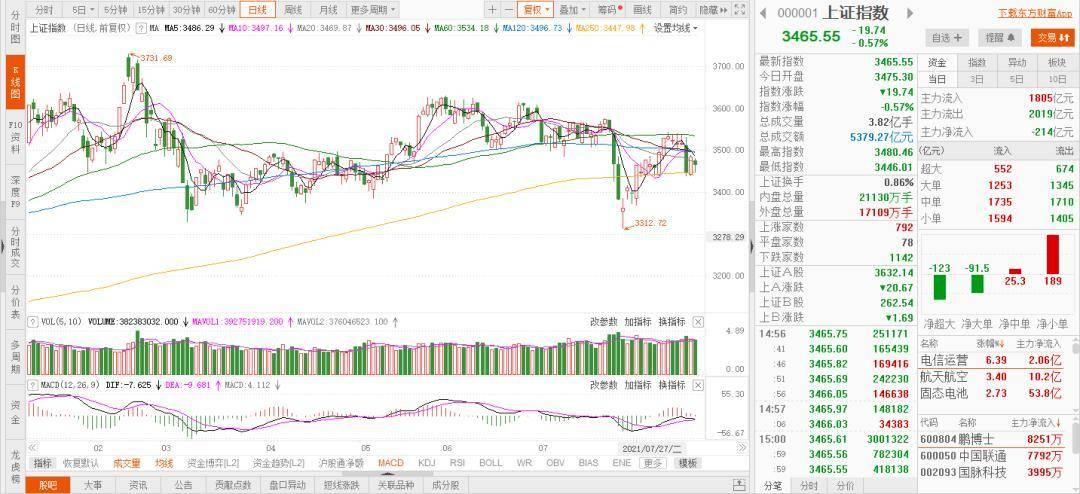The height and width of the screenshot is (494, 1080).
Task: Open 复权 adjustment dropdown
Action: (x=537, y=10)
